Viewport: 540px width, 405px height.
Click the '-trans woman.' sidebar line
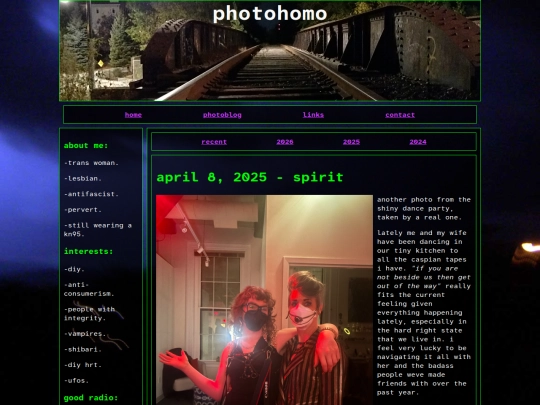pos(91,163)
